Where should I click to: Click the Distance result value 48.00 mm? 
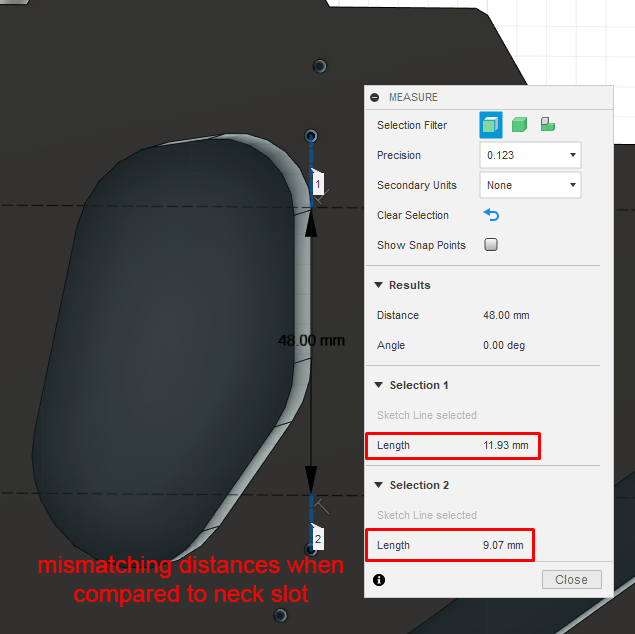pyautogui.click(x=506, y=315)
